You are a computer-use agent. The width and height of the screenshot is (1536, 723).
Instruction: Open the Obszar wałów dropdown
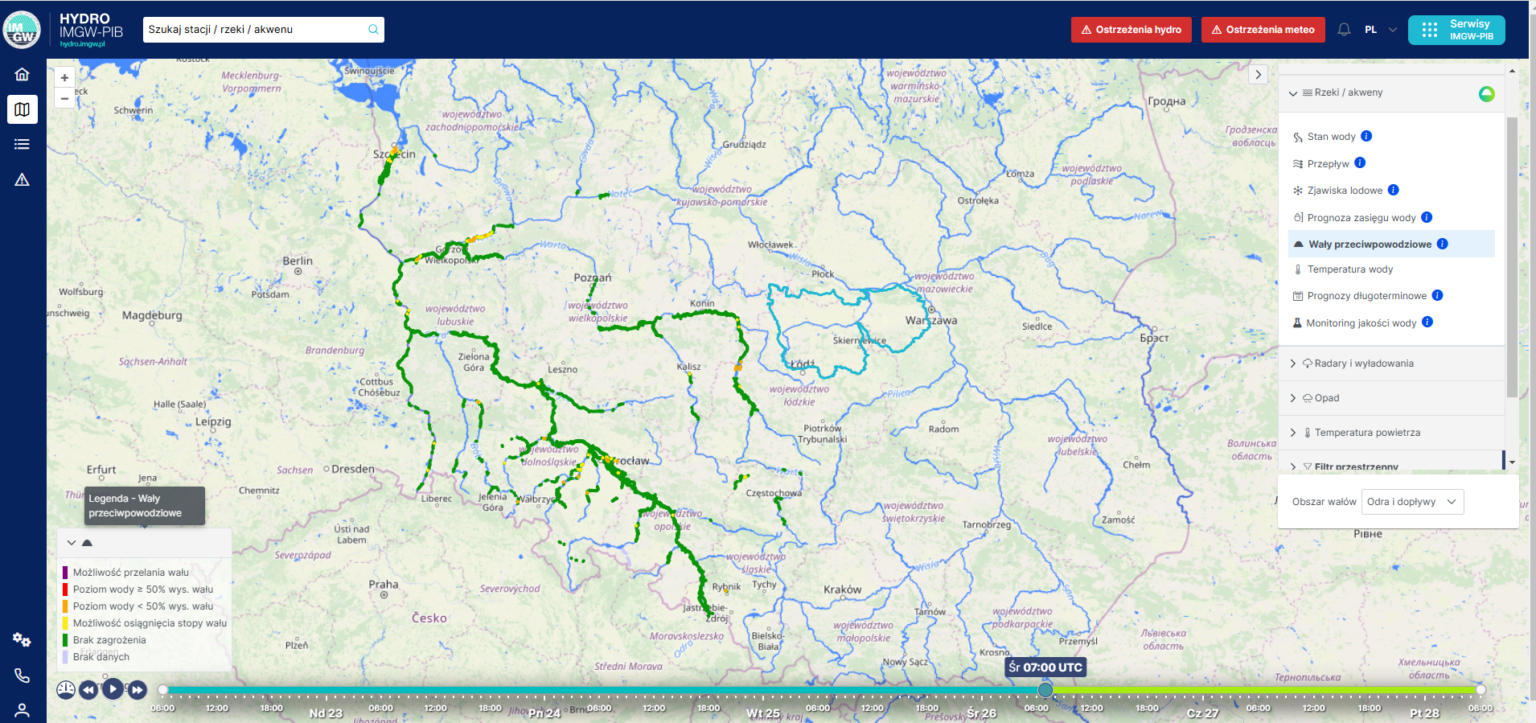(x=1412, y=501)
